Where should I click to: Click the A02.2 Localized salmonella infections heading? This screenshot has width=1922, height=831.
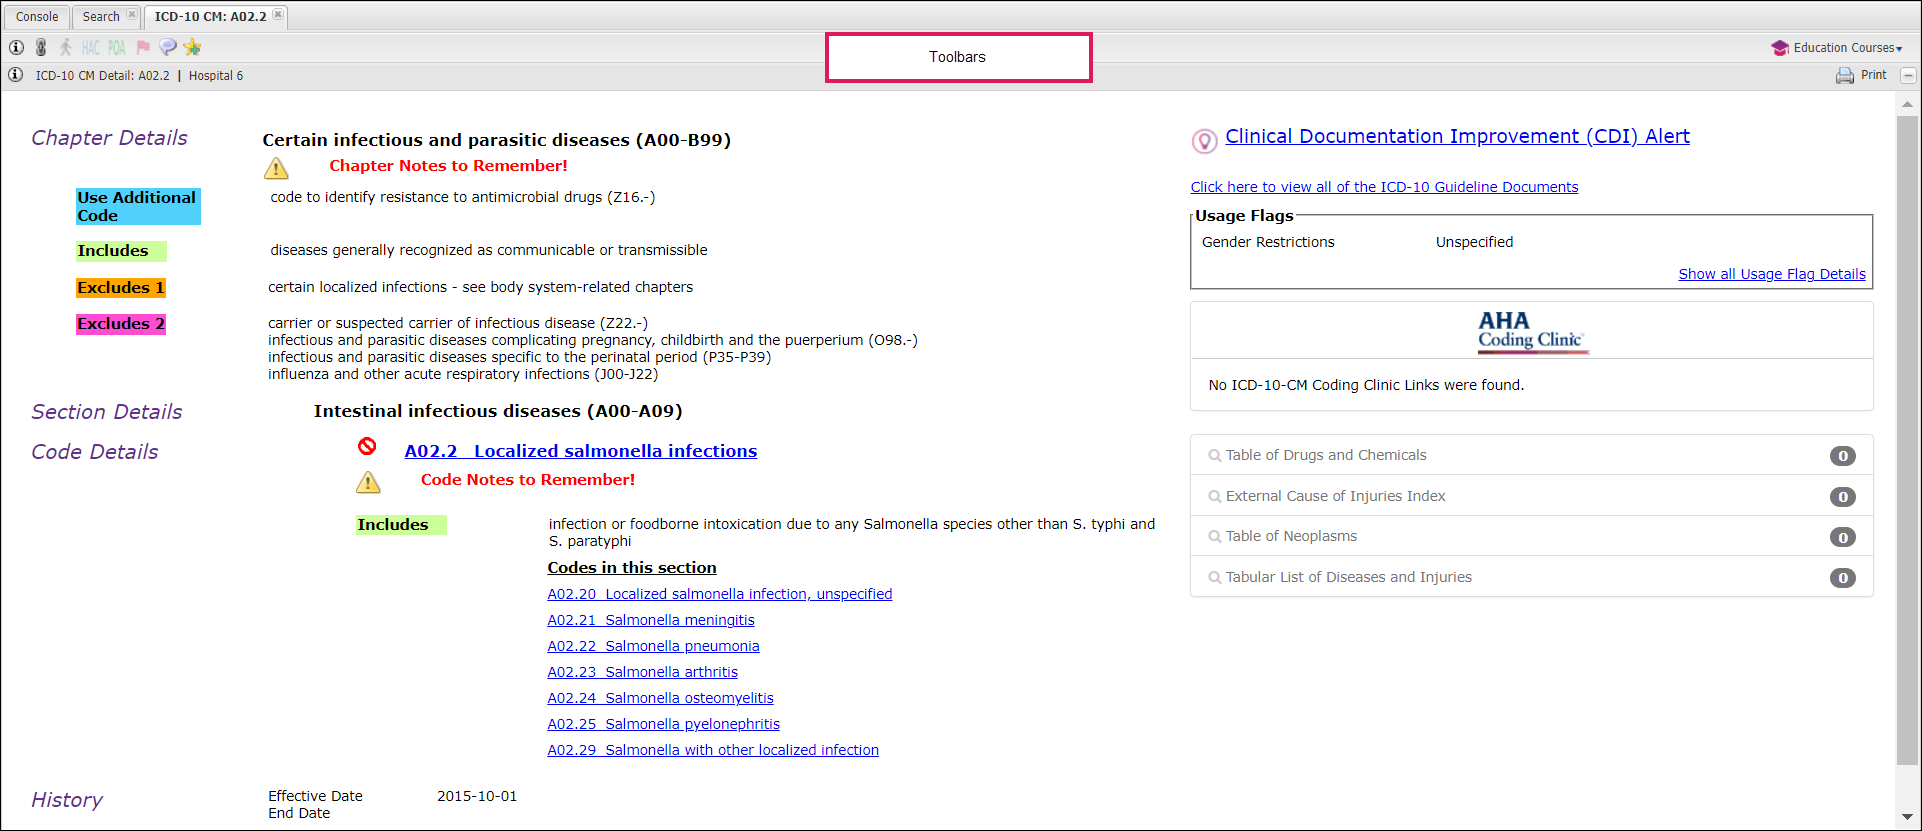click(580, 451)
